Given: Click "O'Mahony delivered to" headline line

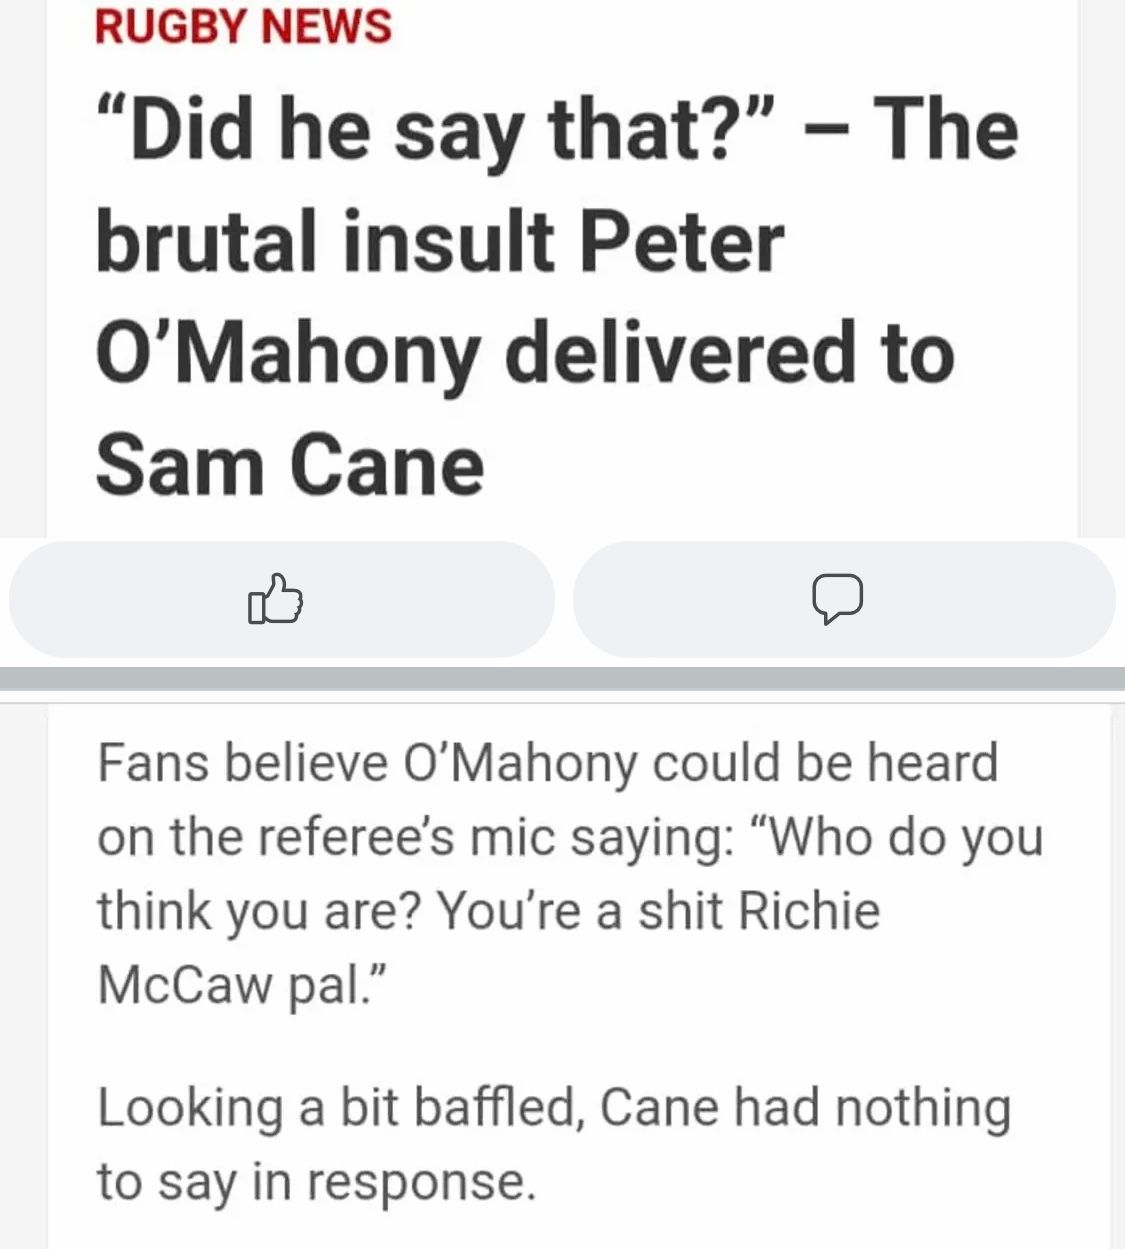Looking at the screenshot, I should (x=525, y=355).
